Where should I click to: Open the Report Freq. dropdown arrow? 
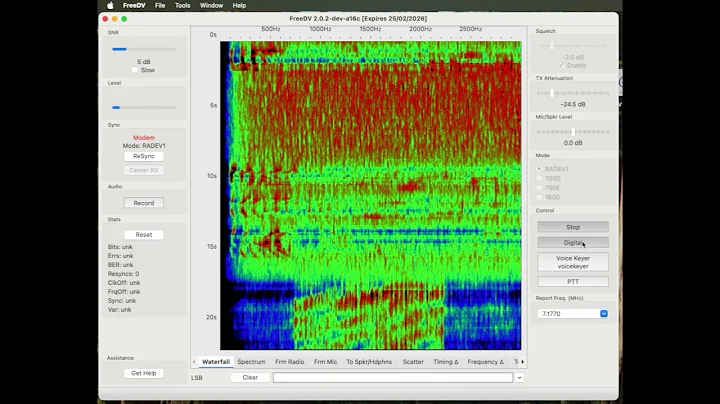point(604,314)
